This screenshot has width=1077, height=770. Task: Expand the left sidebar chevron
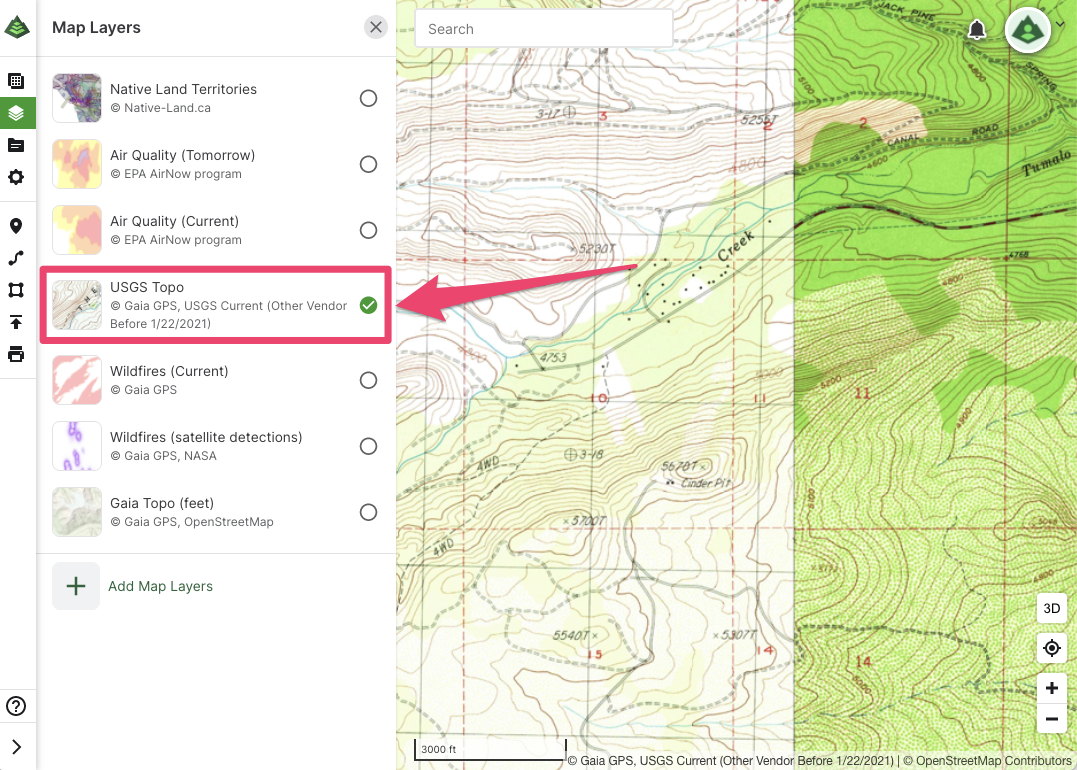16,746
